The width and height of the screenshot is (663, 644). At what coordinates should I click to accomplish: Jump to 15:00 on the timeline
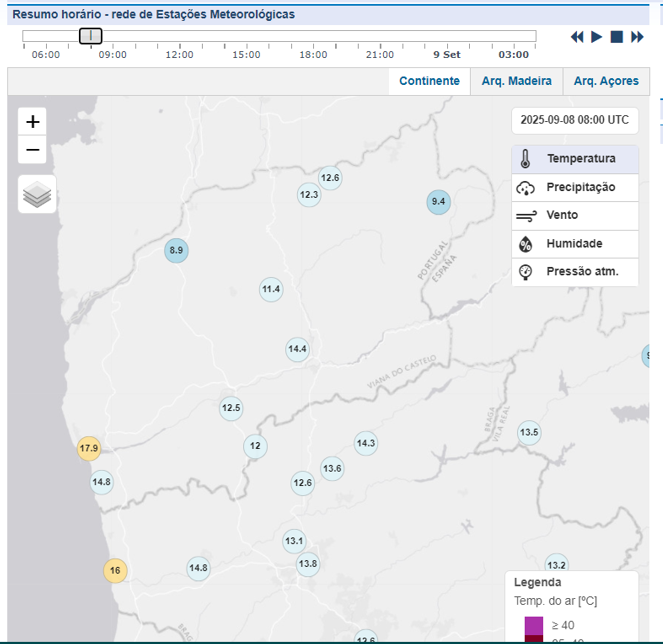tap(246, 55)
